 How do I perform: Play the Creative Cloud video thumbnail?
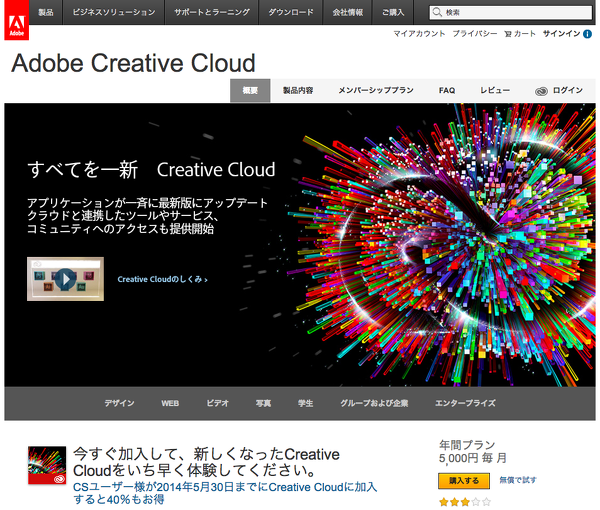click(x=65, y=279)
